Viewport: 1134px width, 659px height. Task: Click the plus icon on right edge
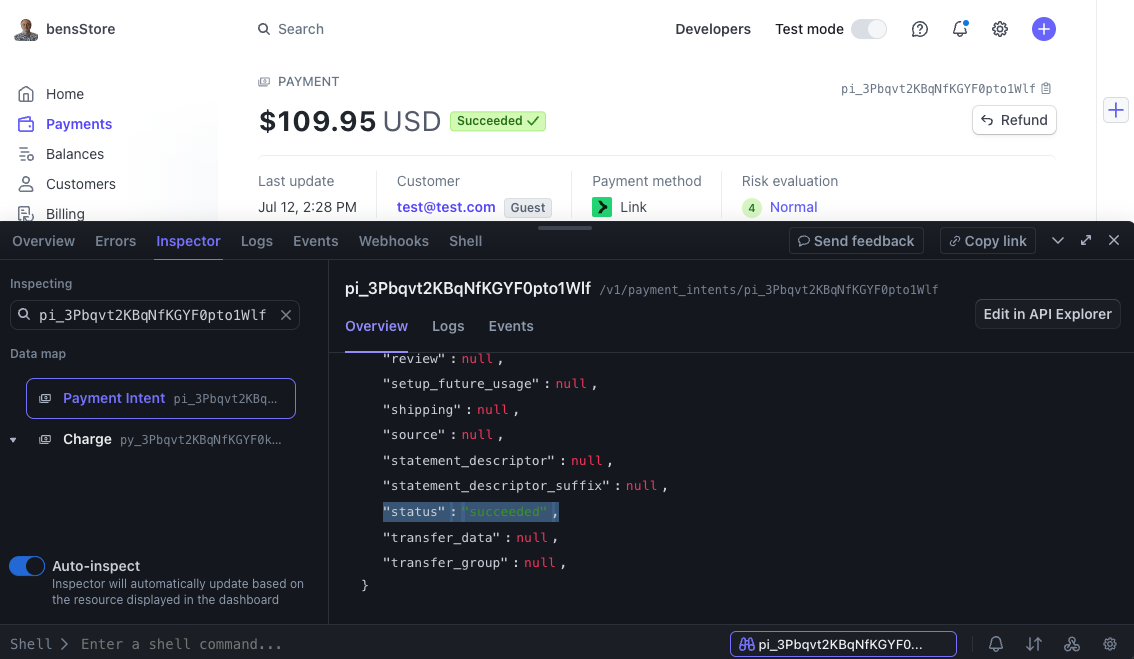1116,110
